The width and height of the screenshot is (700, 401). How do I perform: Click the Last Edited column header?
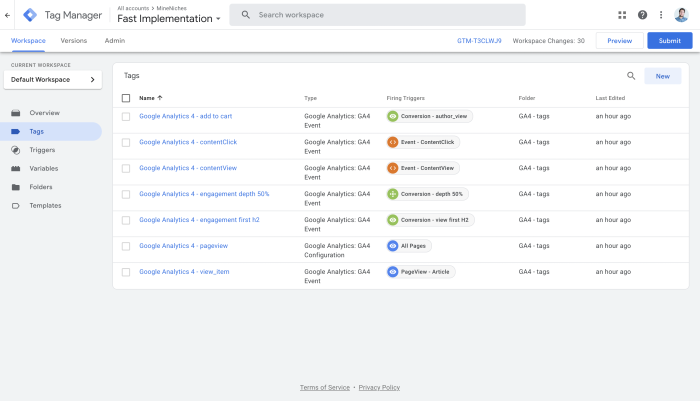(610, 98)
